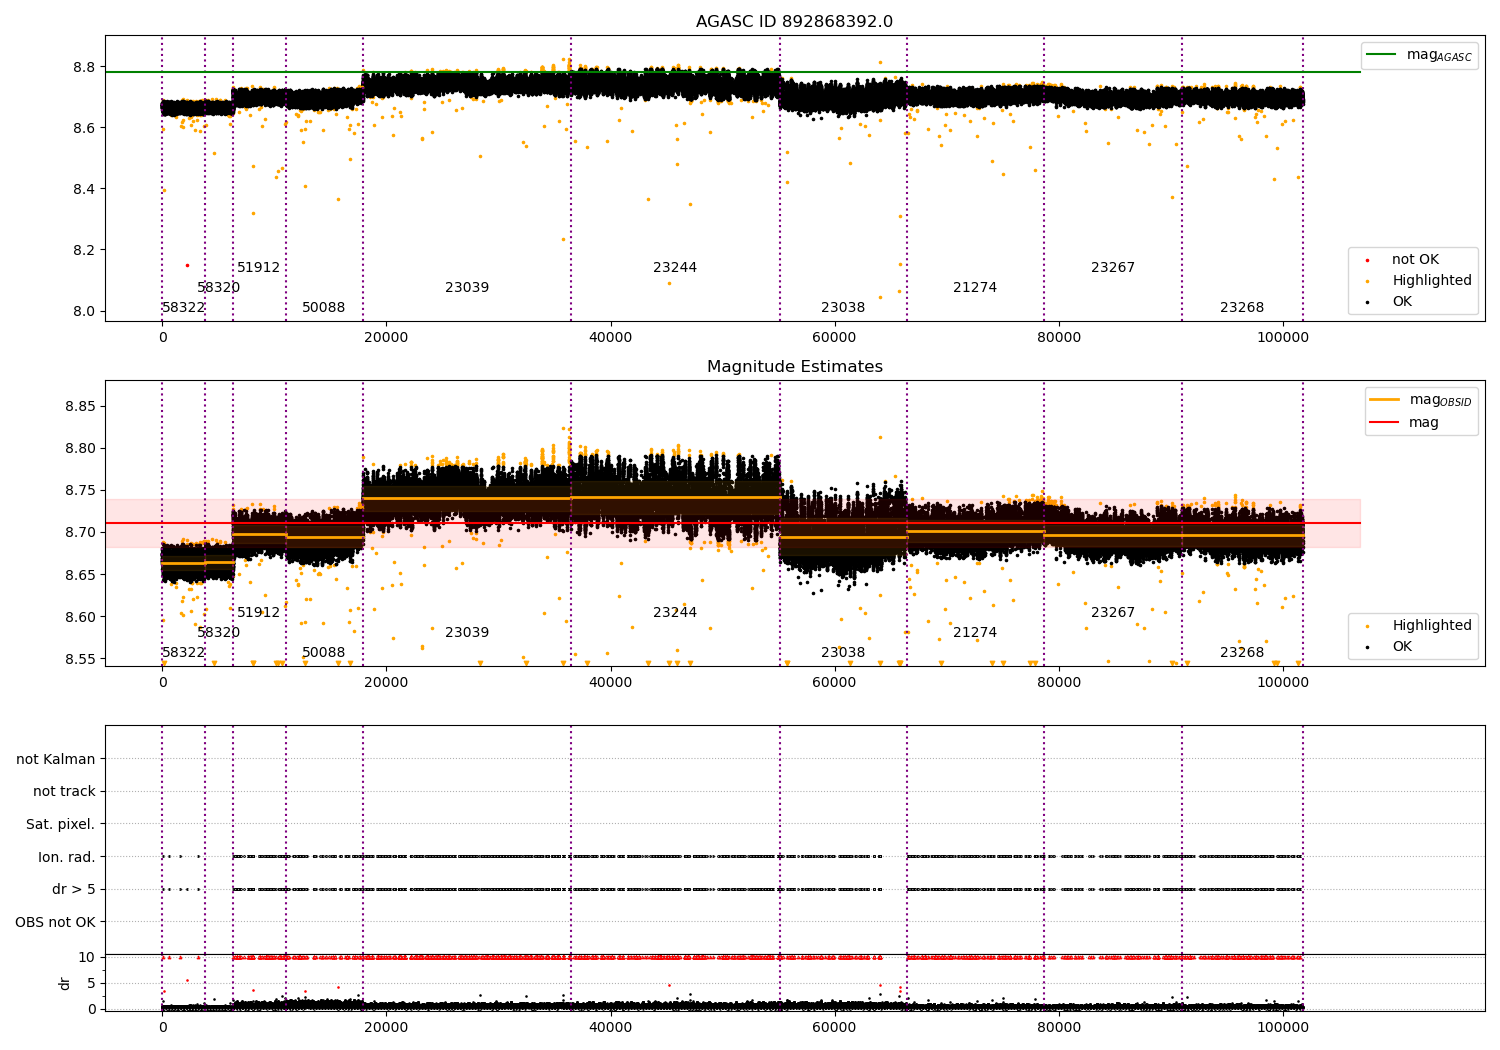Click the 'not track' axis label
This screenshot has height=1050, width=1500.
click(x=64, y=791)
